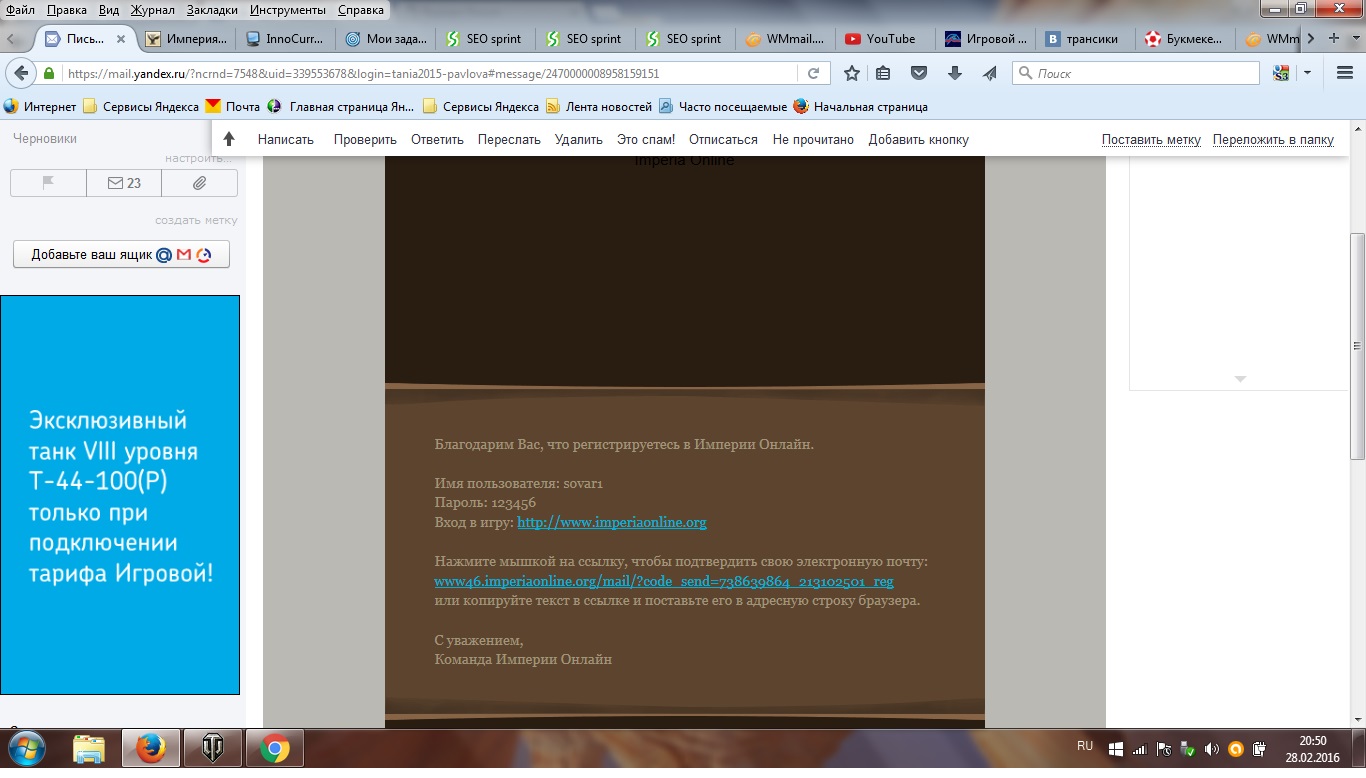Click Написать to compose a letter
This screenshot has height=778, width=1366.
point(286,140)
